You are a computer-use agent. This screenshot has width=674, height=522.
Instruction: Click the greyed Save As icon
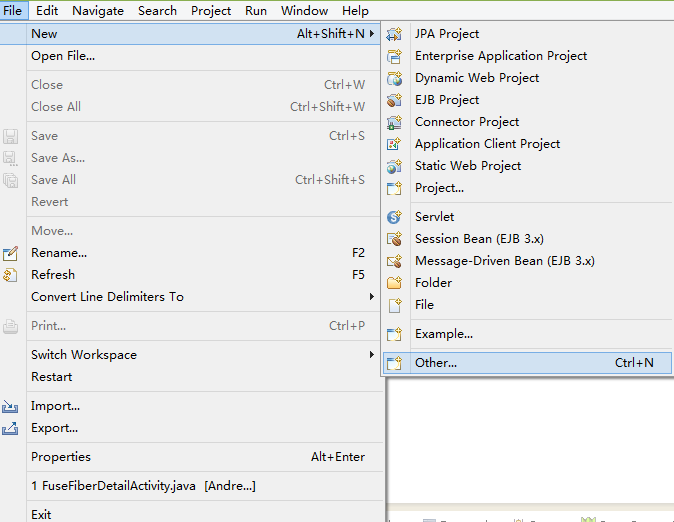(10, 158)
